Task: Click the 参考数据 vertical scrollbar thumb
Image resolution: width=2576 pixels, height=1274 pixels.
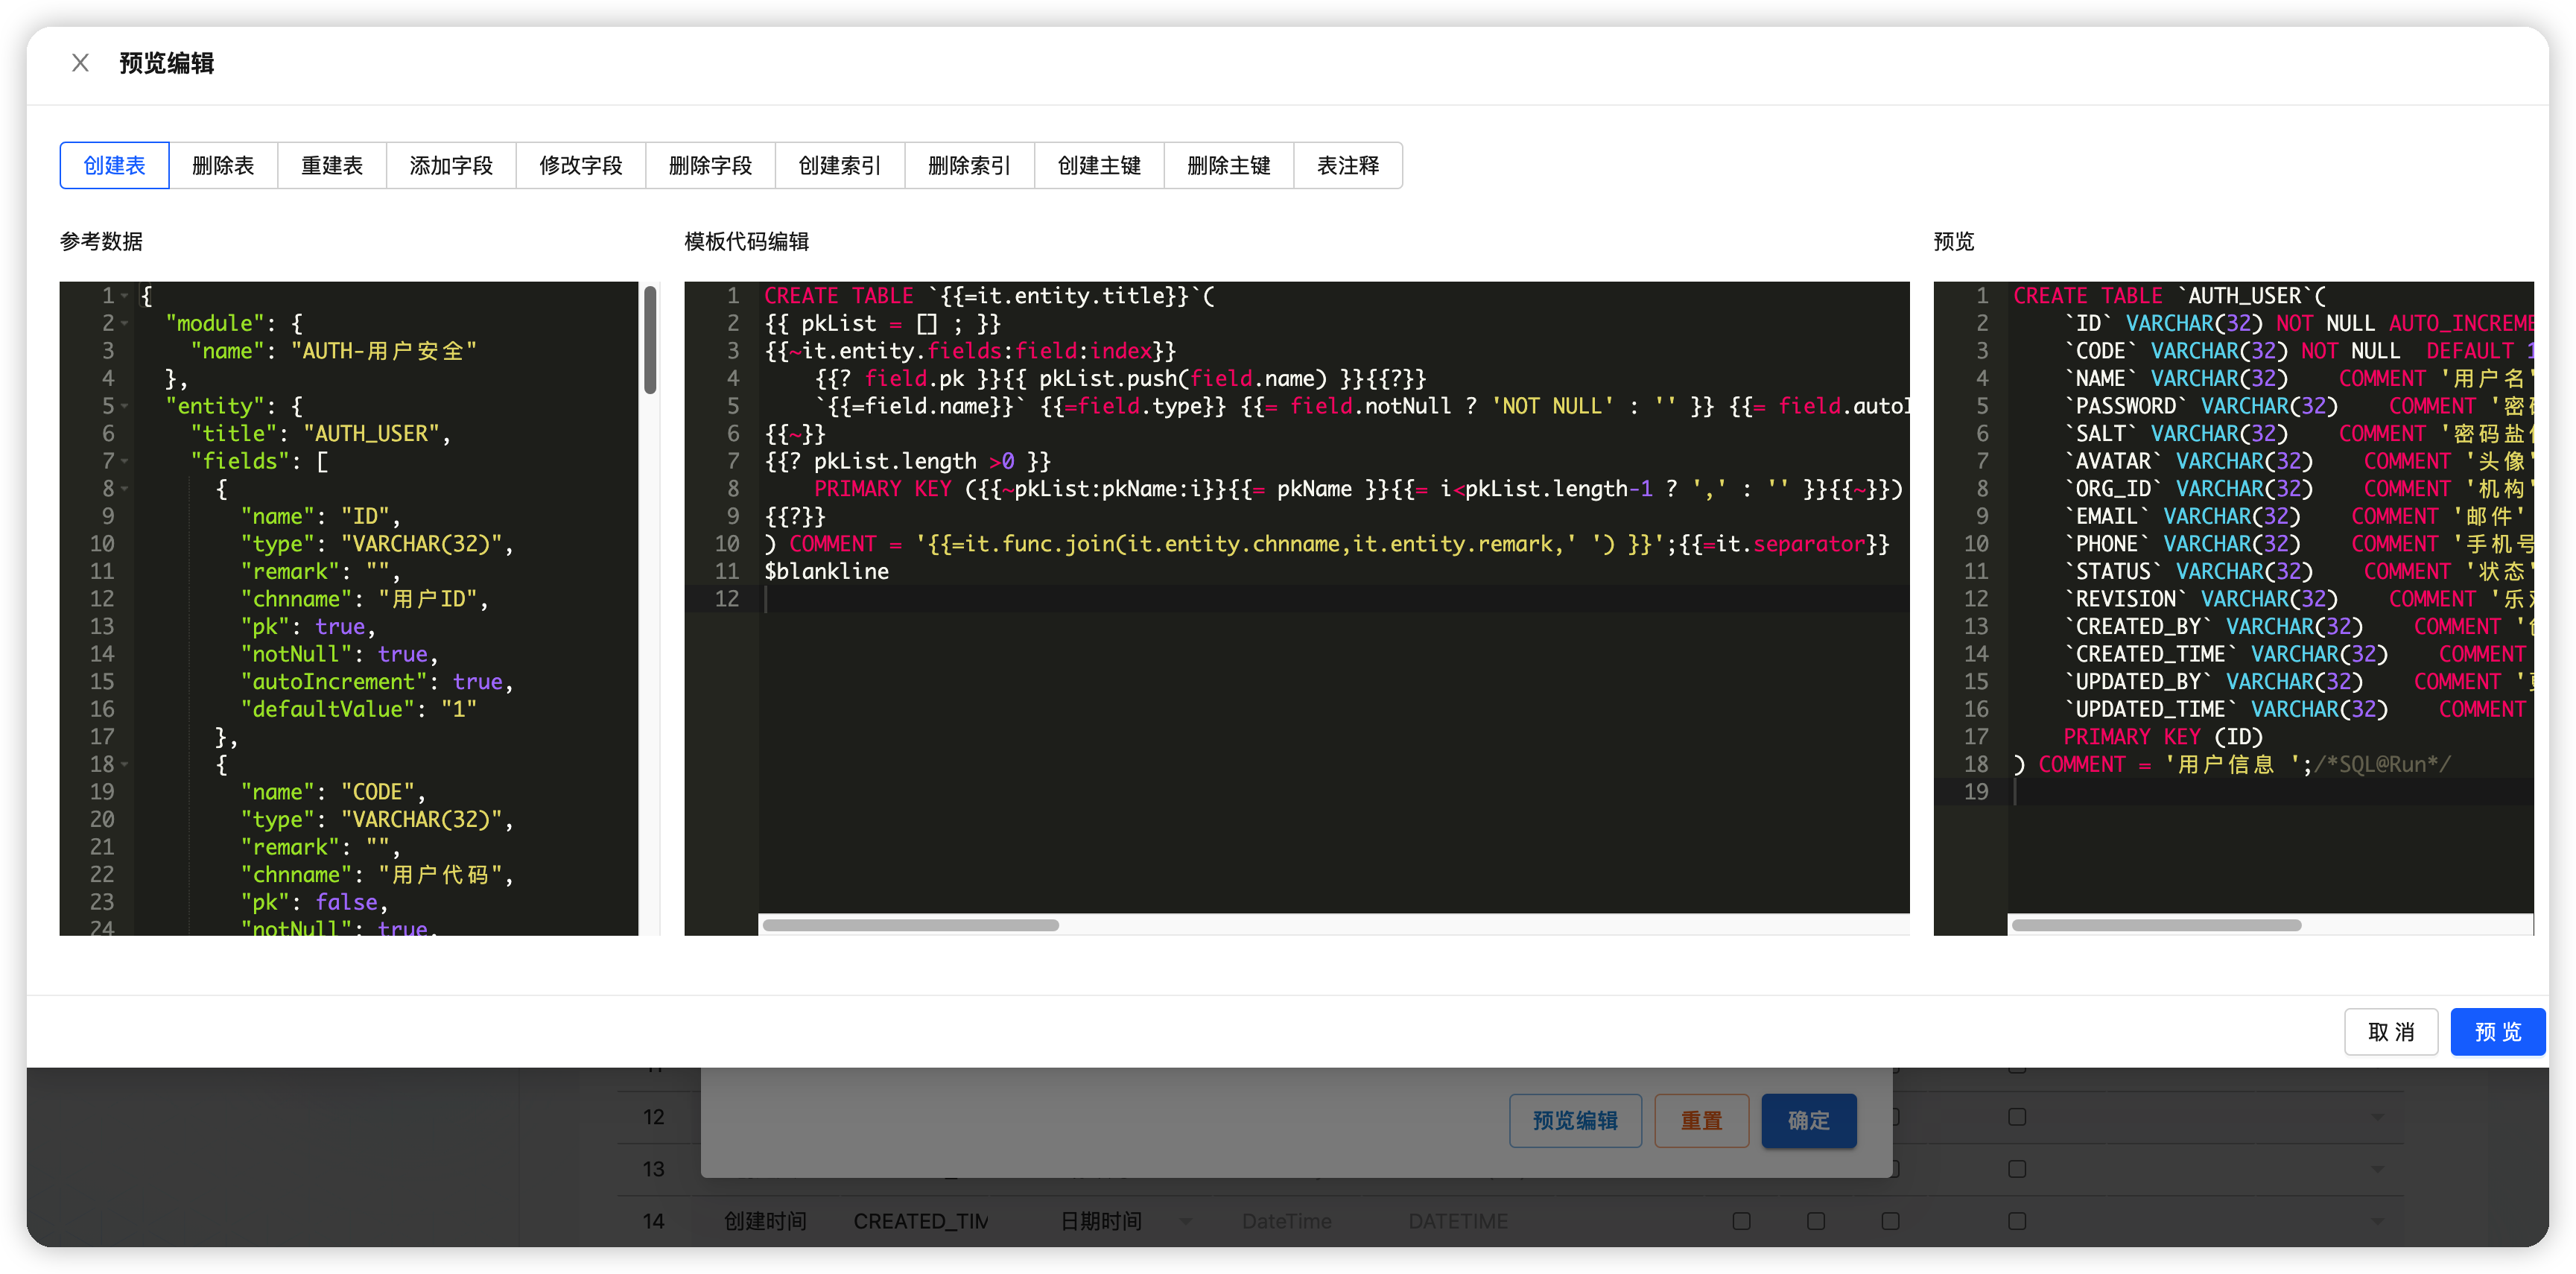Action: [x=650, y=340]
